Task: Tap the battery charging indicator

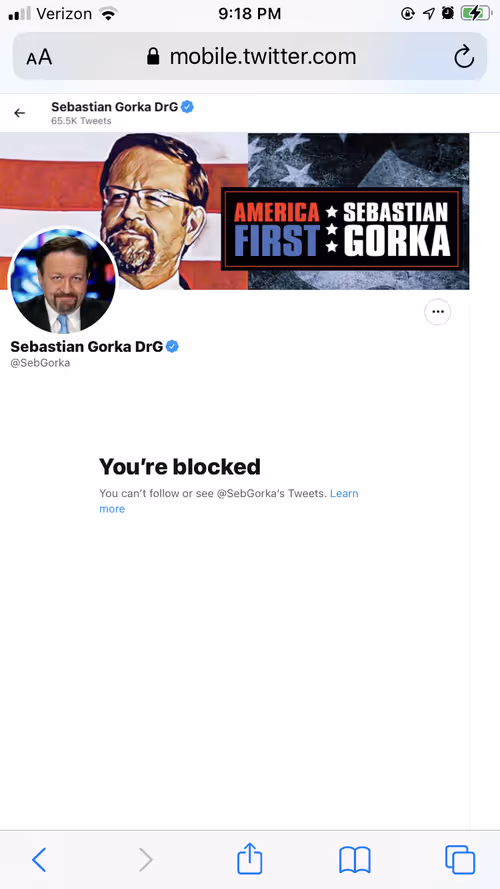Action: click(x=475, y=13)
